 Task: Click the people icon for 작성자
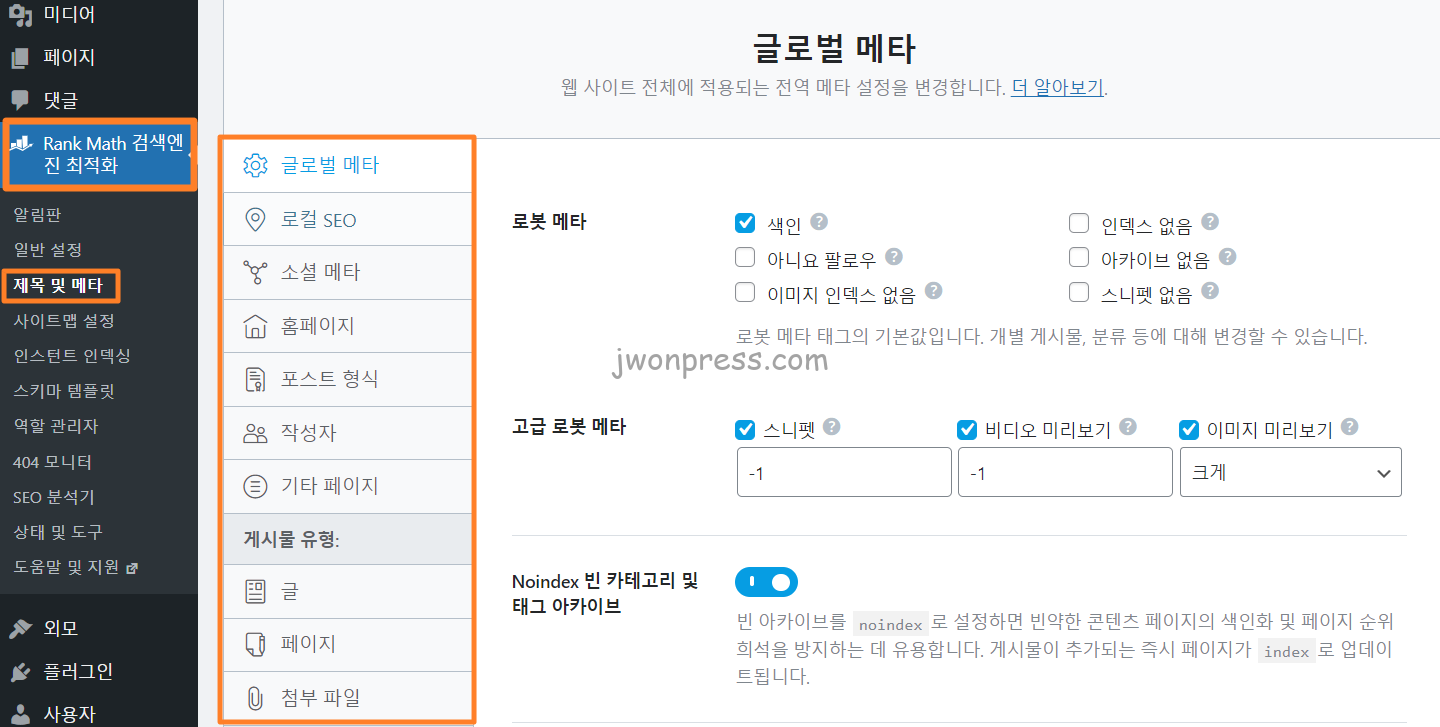click(256, 433)
